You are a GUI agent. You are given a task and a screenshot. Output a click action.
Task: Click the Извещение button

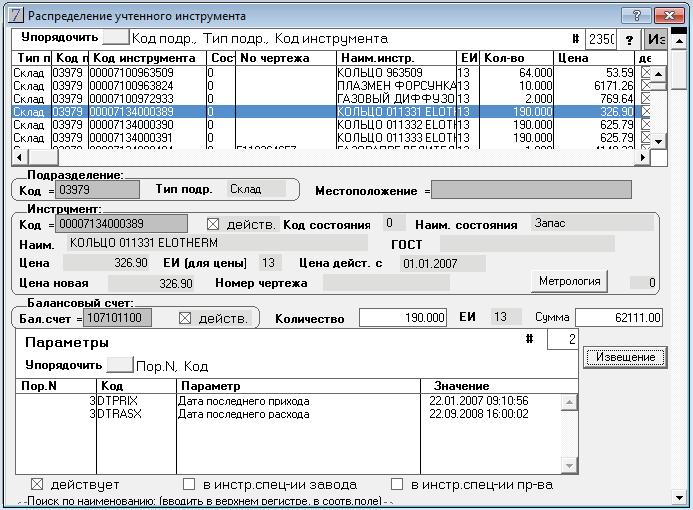pos(625,357)
